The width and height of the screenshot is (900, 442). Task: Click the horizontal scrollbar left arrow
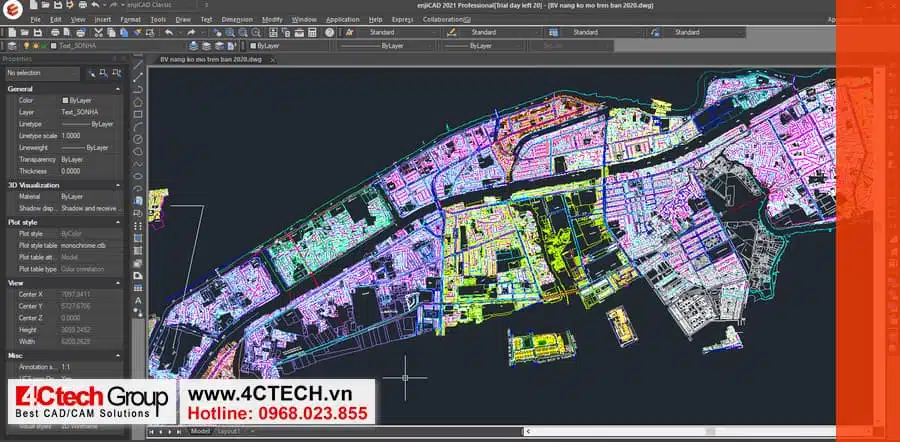(x=528, y=431)
